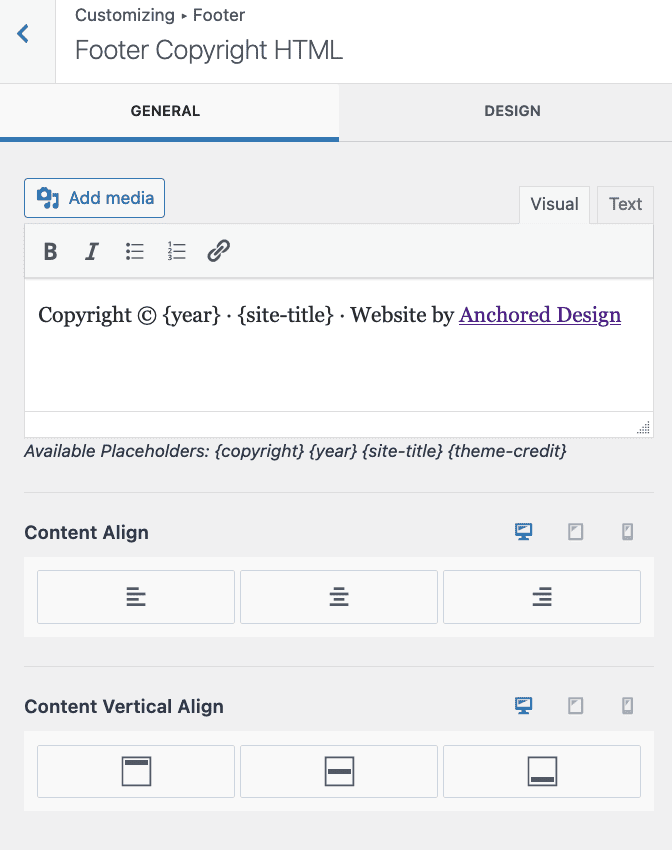Set vertical align to bottom
Image resolution: width=672 pixels, height=850 pixels.
click(542, 771)
